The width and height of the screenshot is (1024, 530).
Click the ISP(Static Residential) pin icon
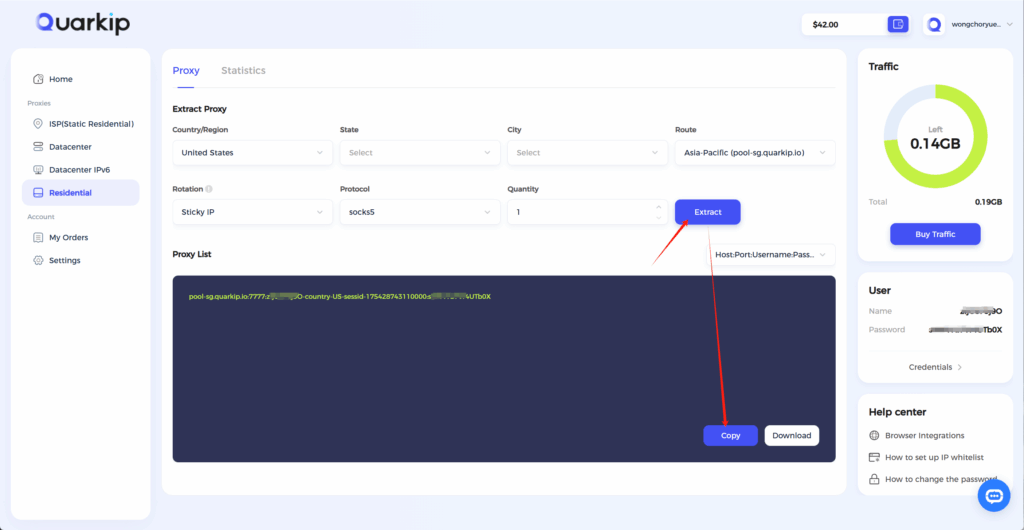coord(38,124)
